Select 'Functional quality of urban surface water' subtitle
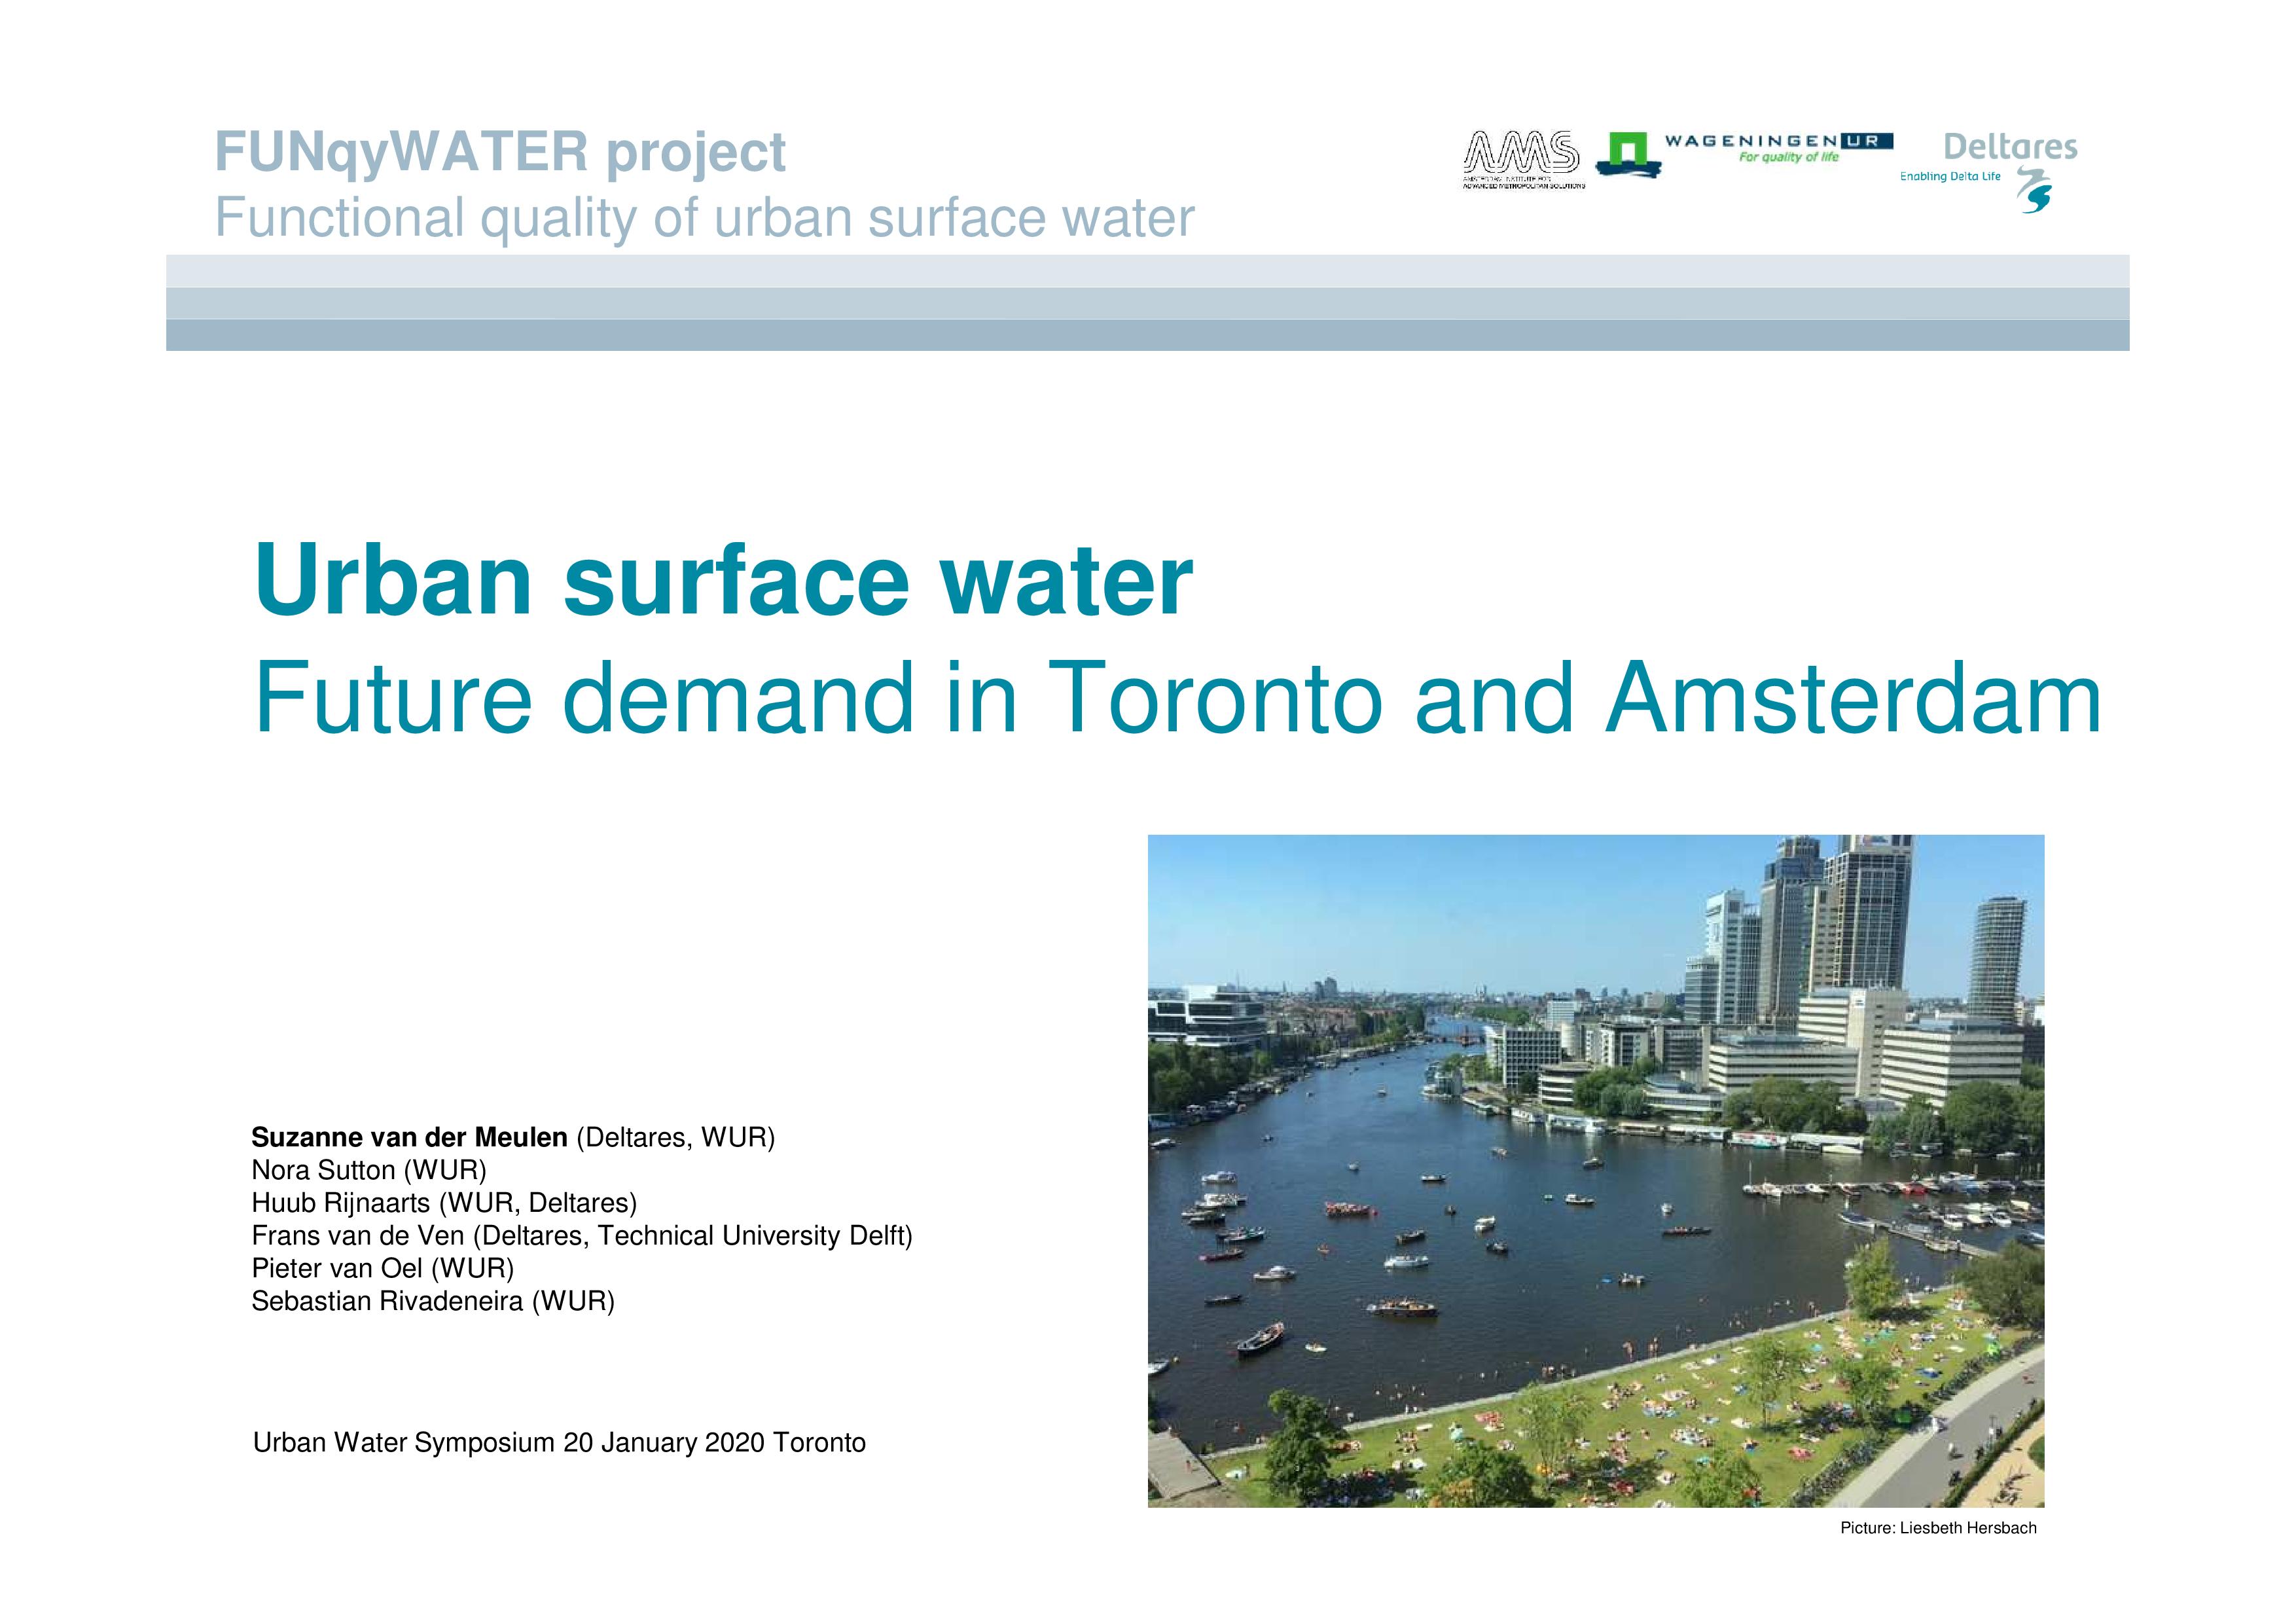Viewport: 2296px width, 1623px height. [x=704, y=217]
